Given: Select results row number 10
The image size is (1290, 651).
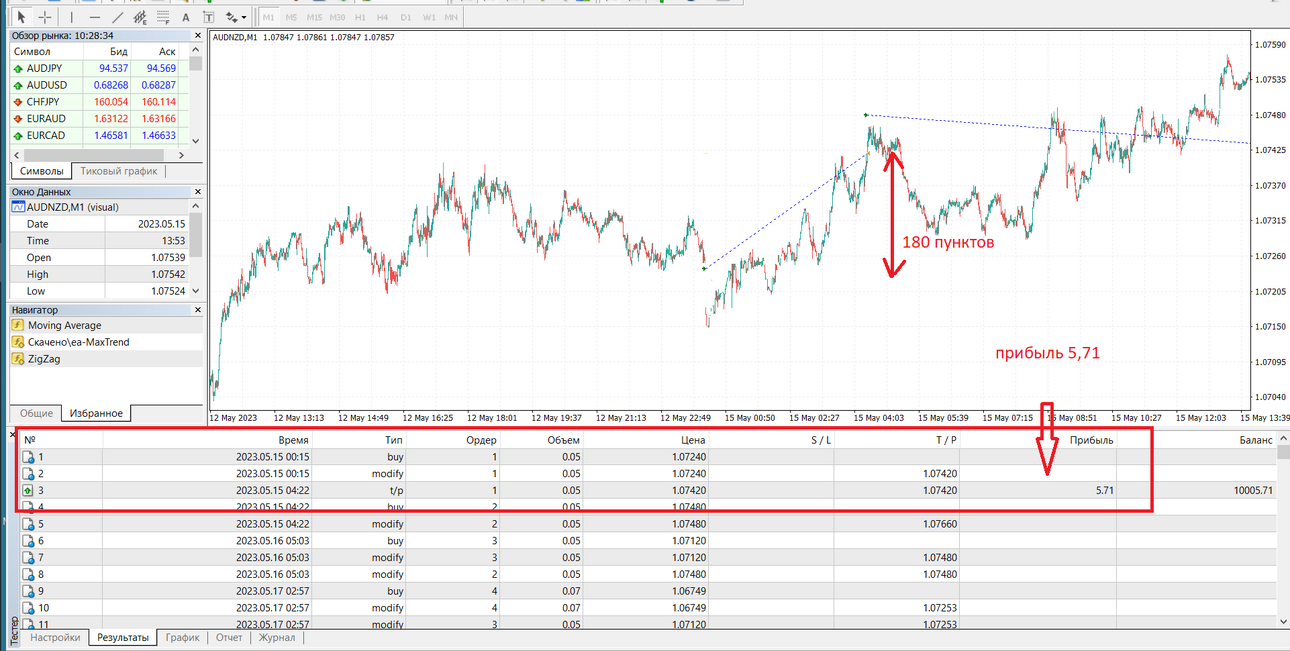Looking at the screenshot, I should 648,607.
